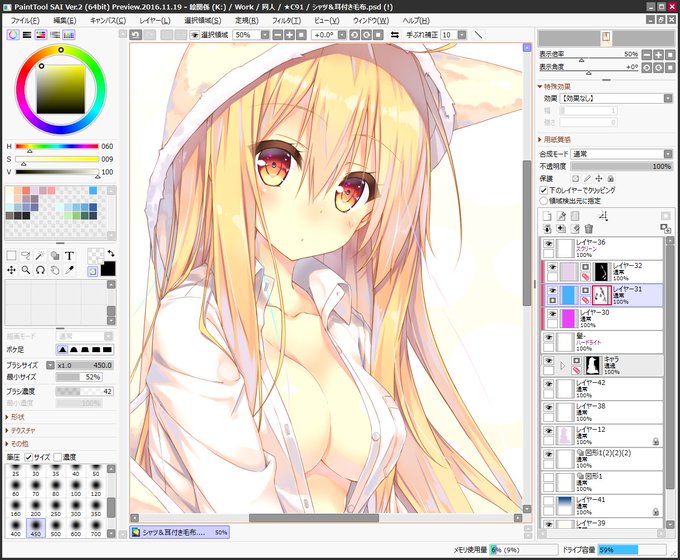Viewport: 680px width, 560px height.
Task: Show the HSV slider panel
Action: point(41,35)
